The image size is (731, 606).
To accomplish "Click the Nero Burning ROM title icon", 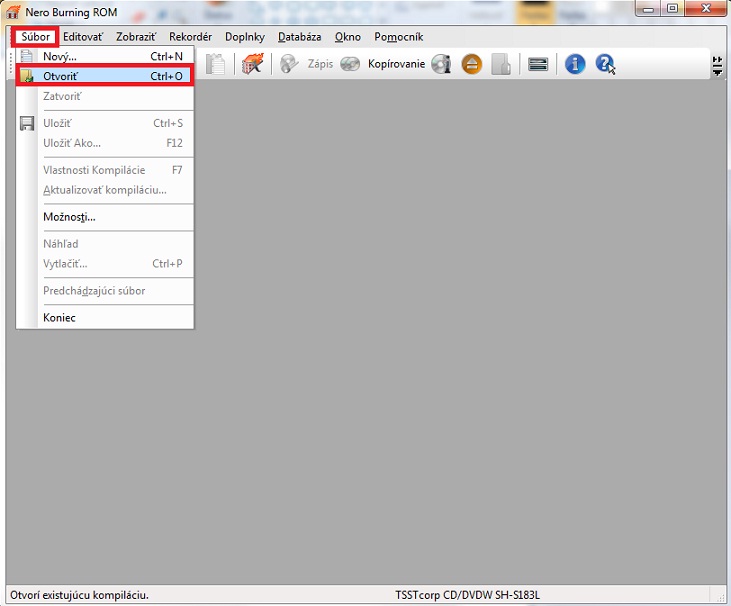I will click(13, 12).
